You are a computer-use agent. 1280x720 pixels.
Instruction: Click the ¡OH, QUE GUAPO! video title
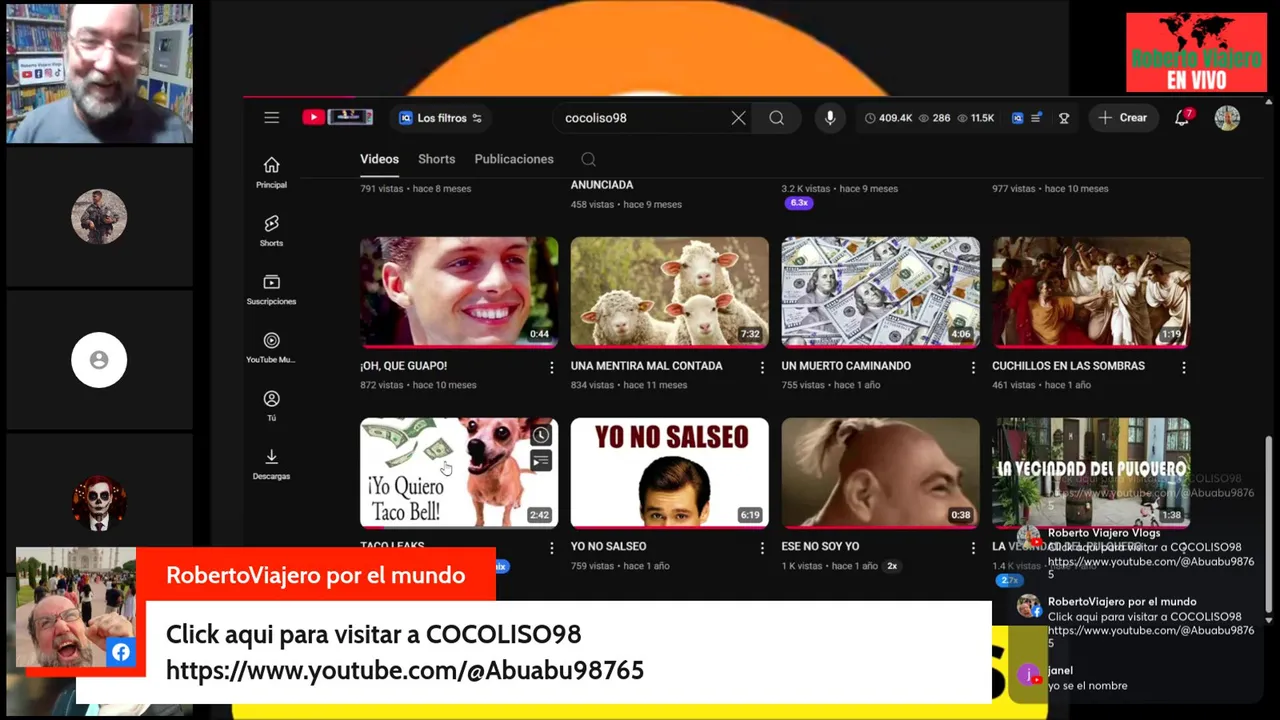point(403,366)
